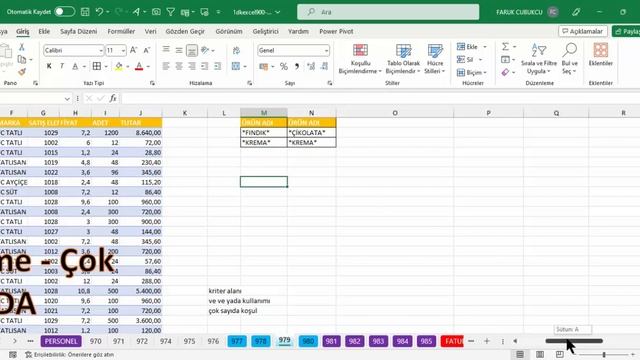Click the horizontal scrollbar thumb
This screenshot has width=640, height=360.
pyautogui.click(x=574, y=341)
